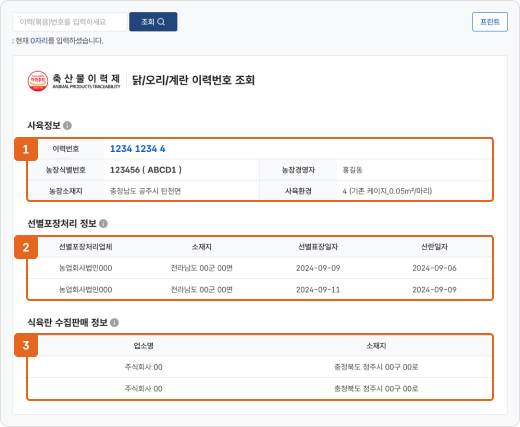
Task: Click the 농장경영자 label cell
Action: (298, 170)
